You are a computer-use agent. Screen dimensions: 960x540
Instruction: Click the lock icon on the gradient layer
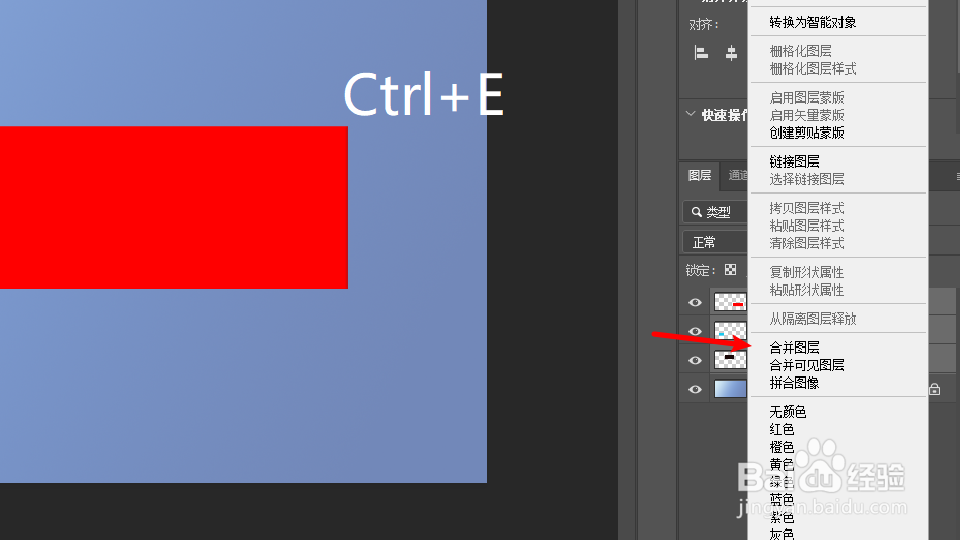(934, 389)
